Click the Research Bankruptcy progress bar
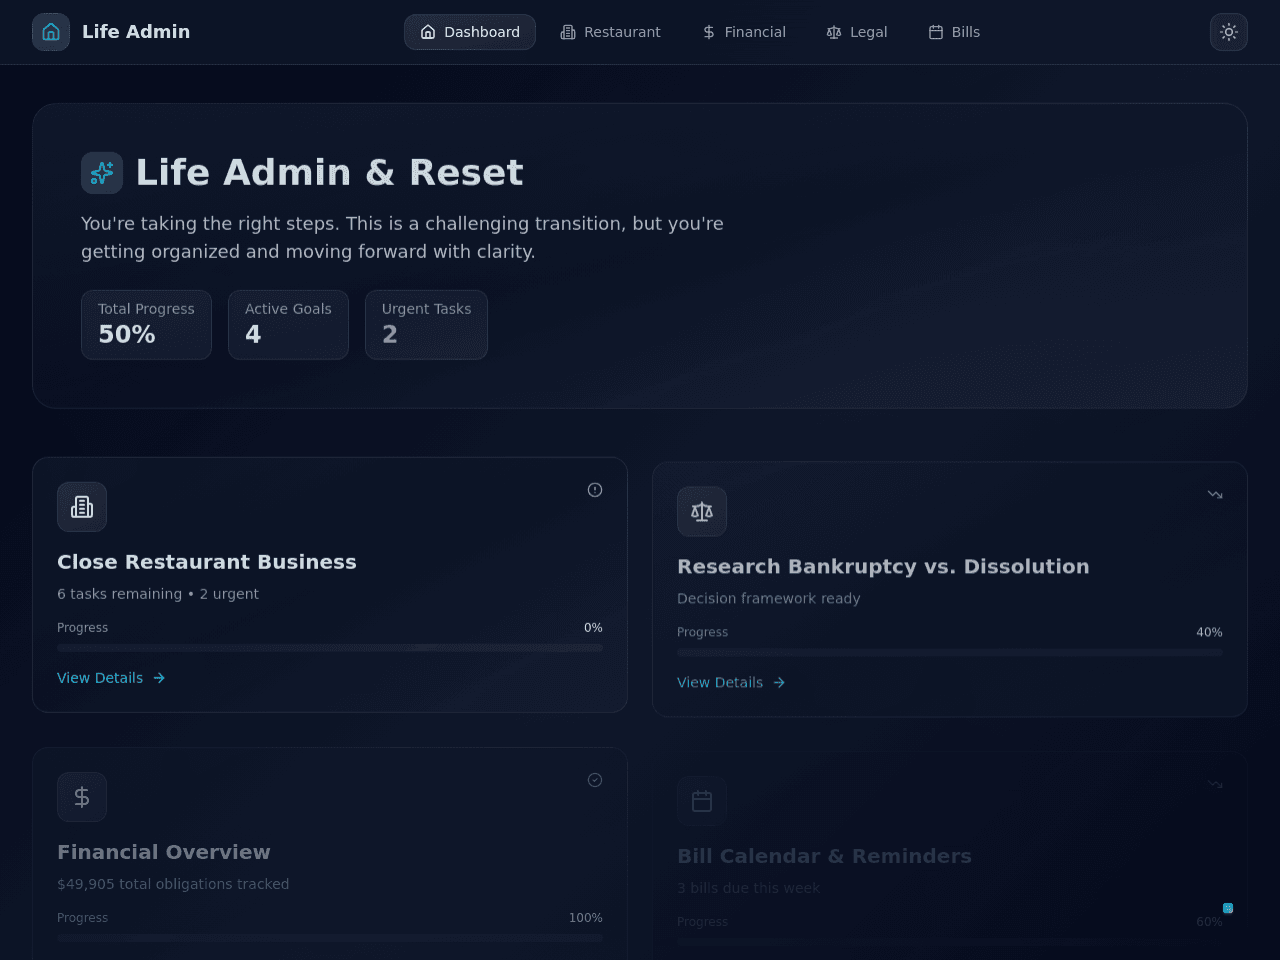The image size is (1280, 960). point(950,653)
